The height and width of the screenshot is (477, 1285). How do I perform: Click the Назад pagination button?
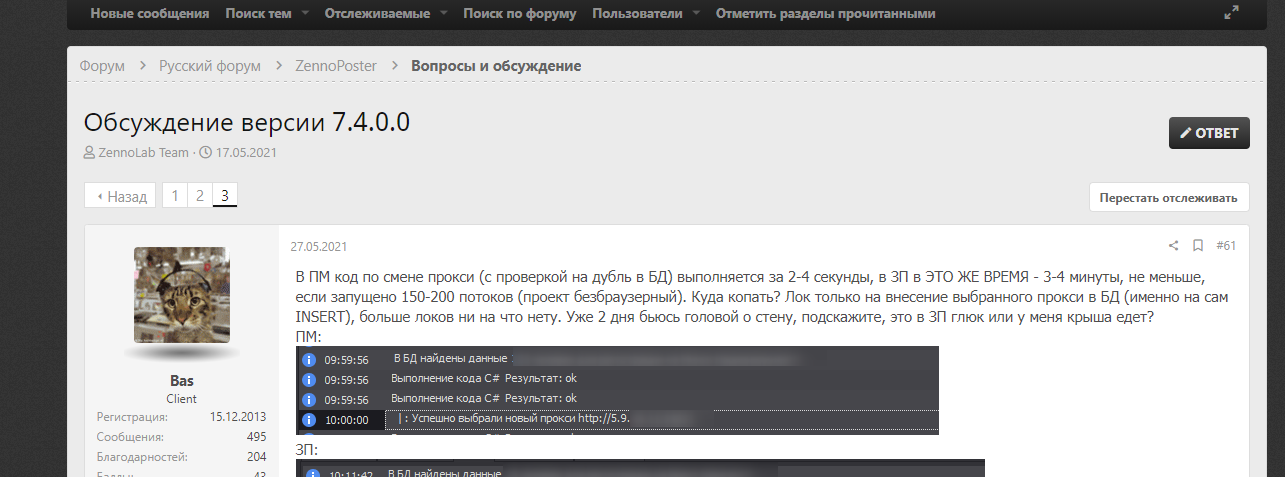pos(120,196)
